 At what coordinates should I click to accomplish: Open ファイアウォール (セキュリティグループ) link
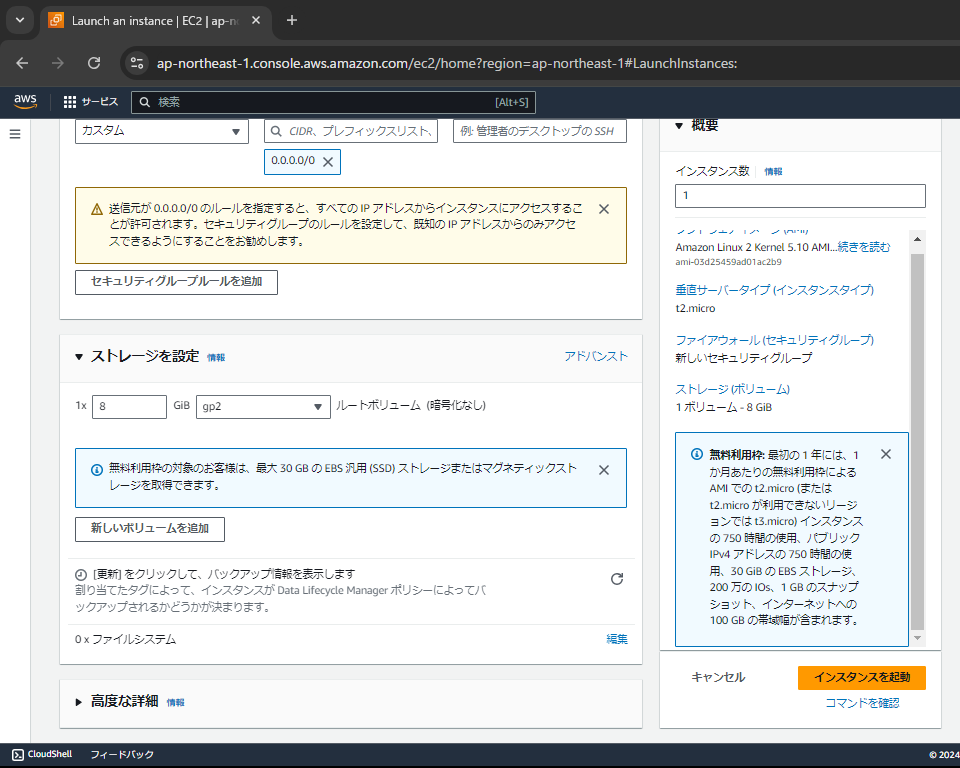coord(774,339)
